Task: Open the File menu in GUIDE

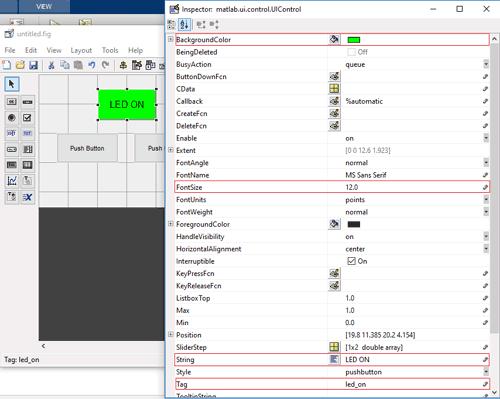Action: coord(10,50)
